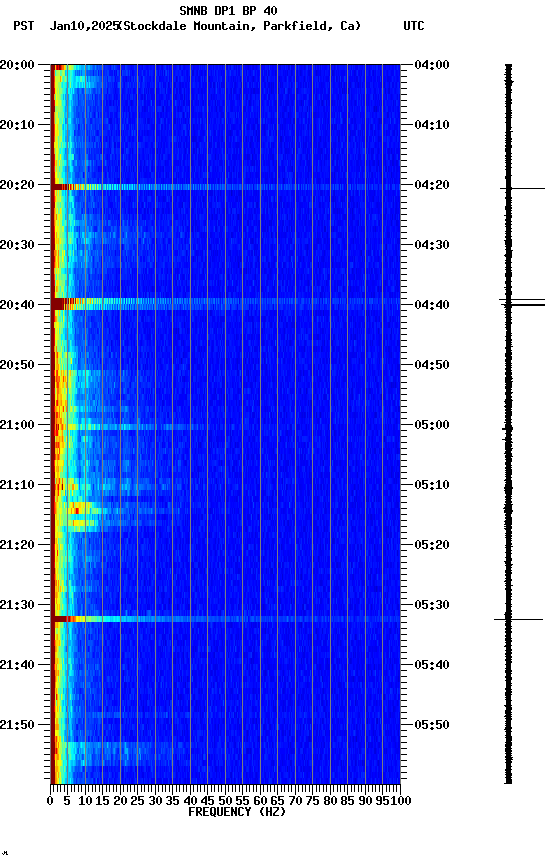552x864 pixels.
Task: Click the 05:20 UTC time label
Action: coord(432,545)
